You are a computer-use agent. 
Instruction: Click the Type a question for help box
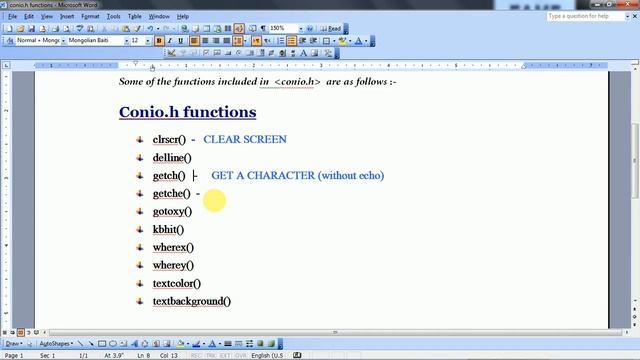[586, 16]
